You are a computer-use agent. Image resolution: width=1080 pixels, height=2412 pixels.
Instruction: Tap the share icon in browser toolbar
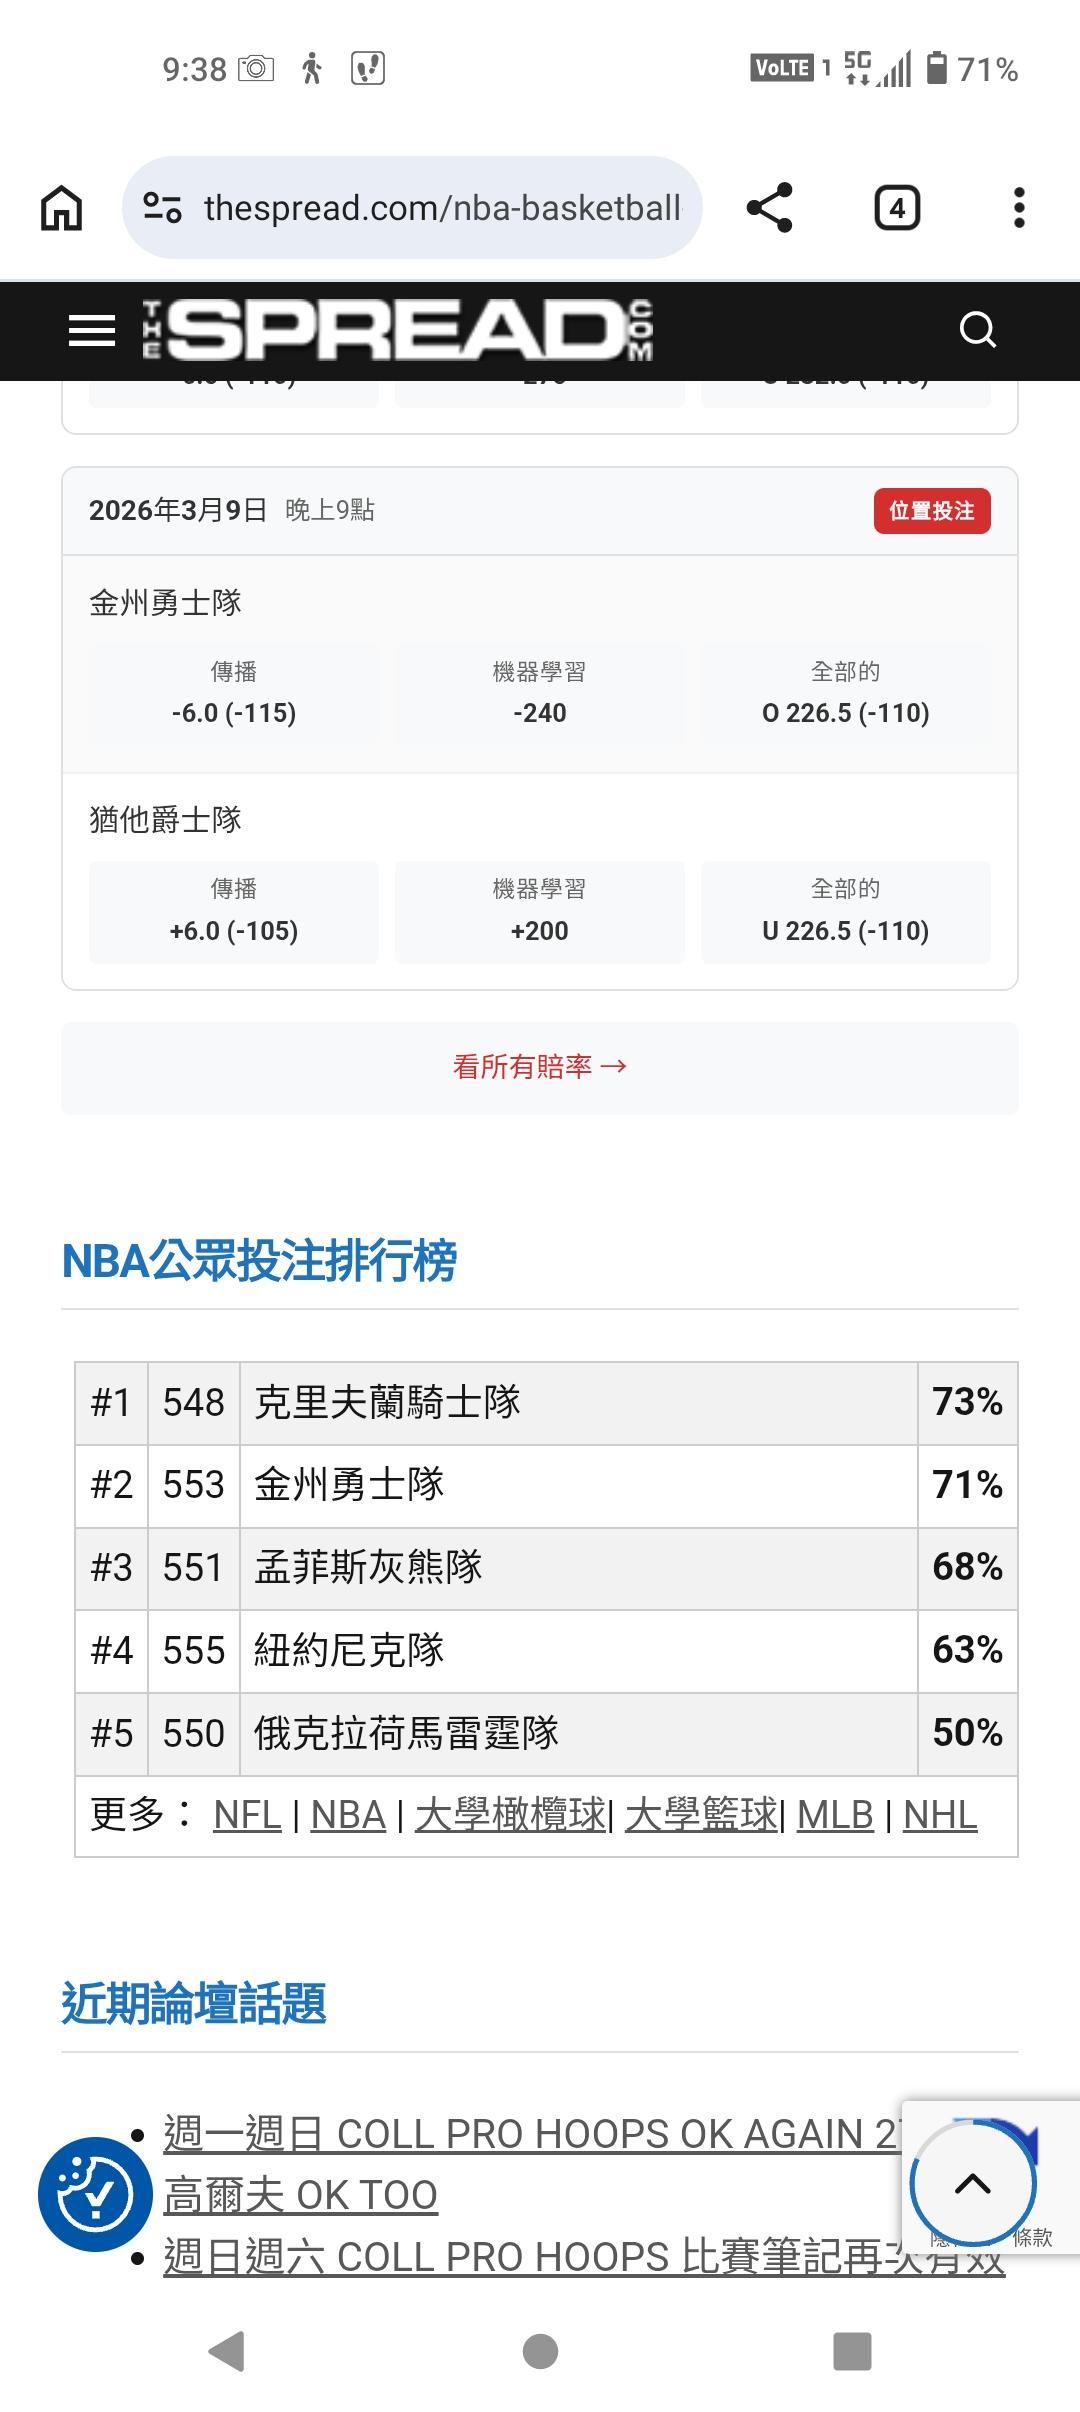769,208
